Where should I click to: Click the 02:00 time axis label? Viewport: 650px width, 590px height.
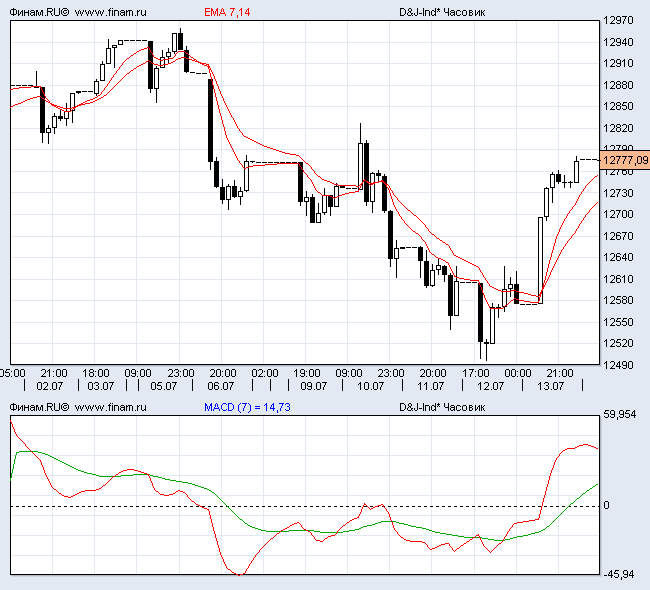coord(265,373)
